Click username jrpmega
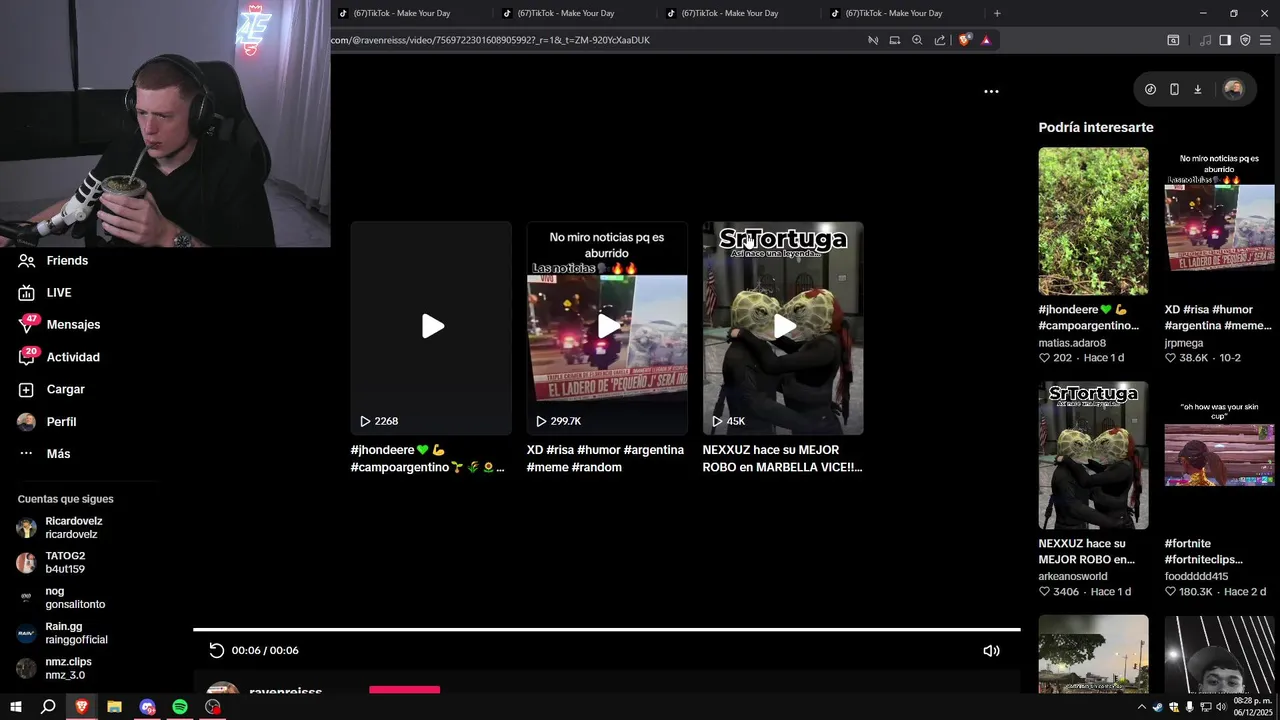 point(1184,343)
